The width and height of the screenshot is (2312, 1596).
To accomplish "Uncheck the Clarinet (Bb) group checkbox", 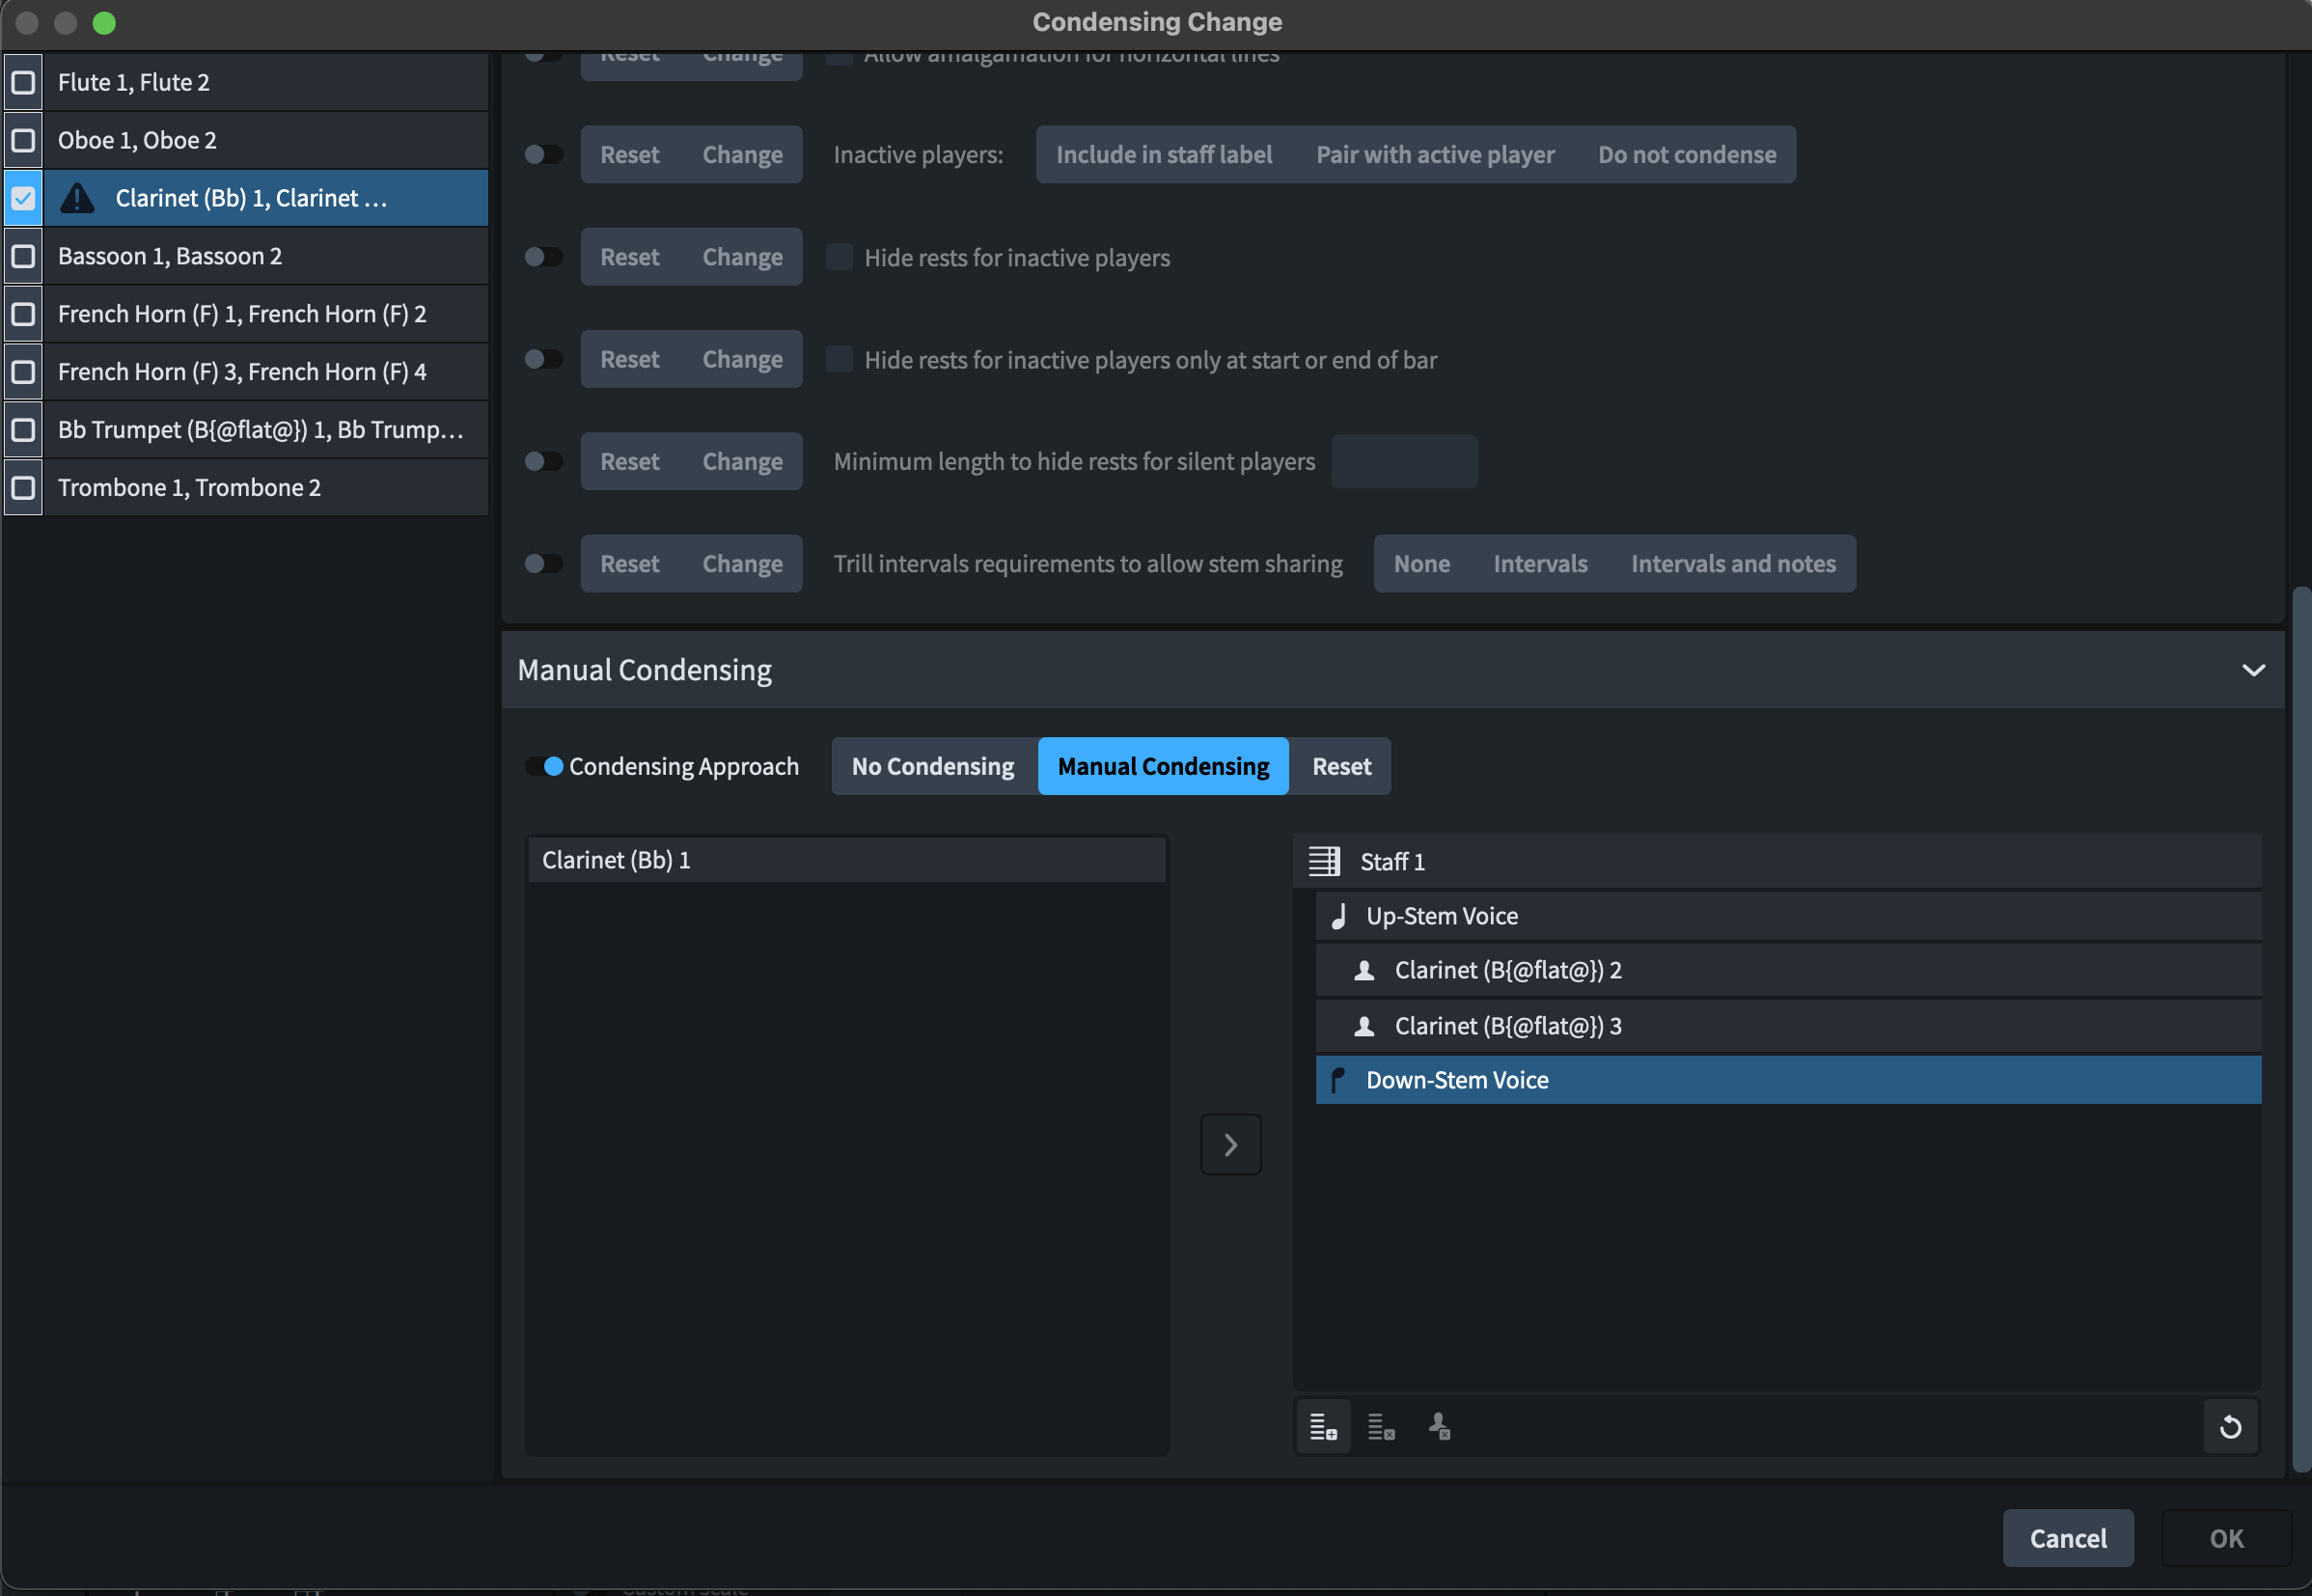I will pos(23,198).
